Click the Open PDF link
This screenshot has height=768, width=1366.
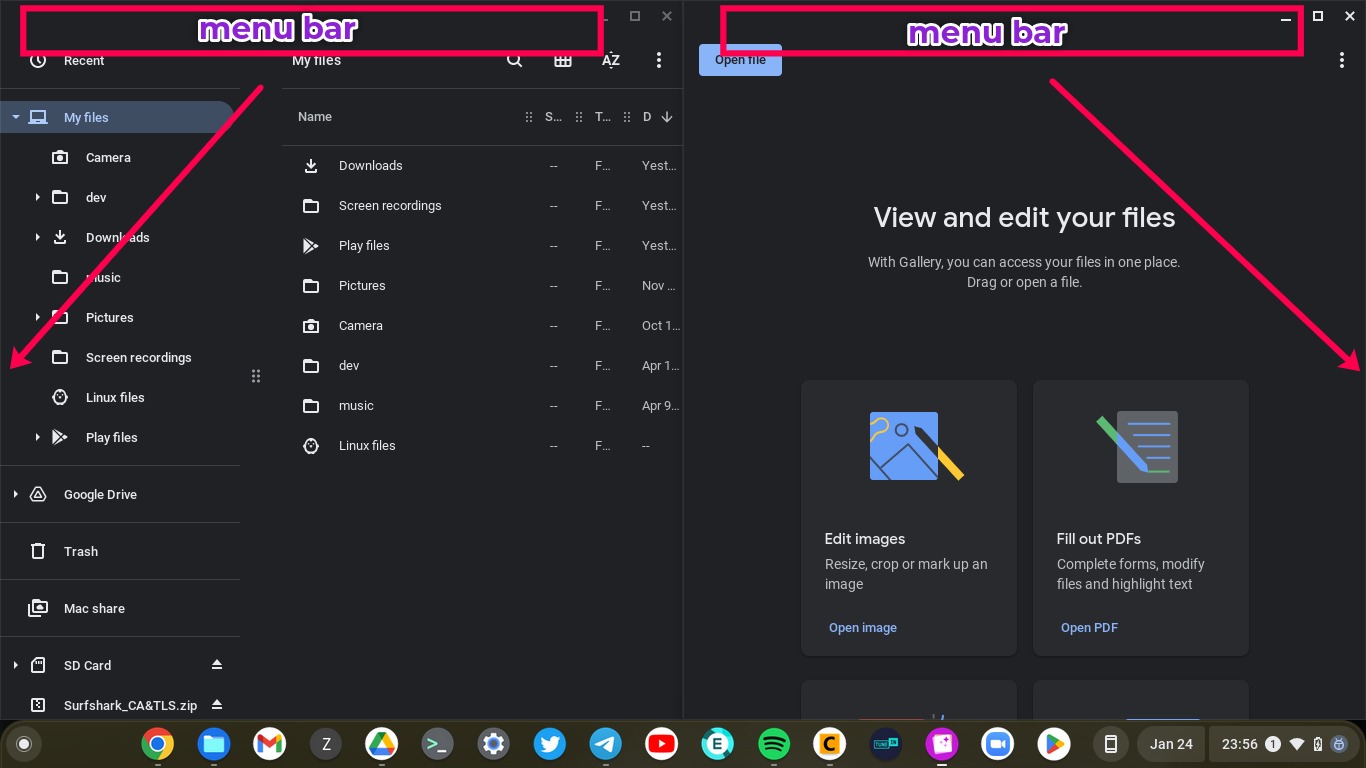1089,627
